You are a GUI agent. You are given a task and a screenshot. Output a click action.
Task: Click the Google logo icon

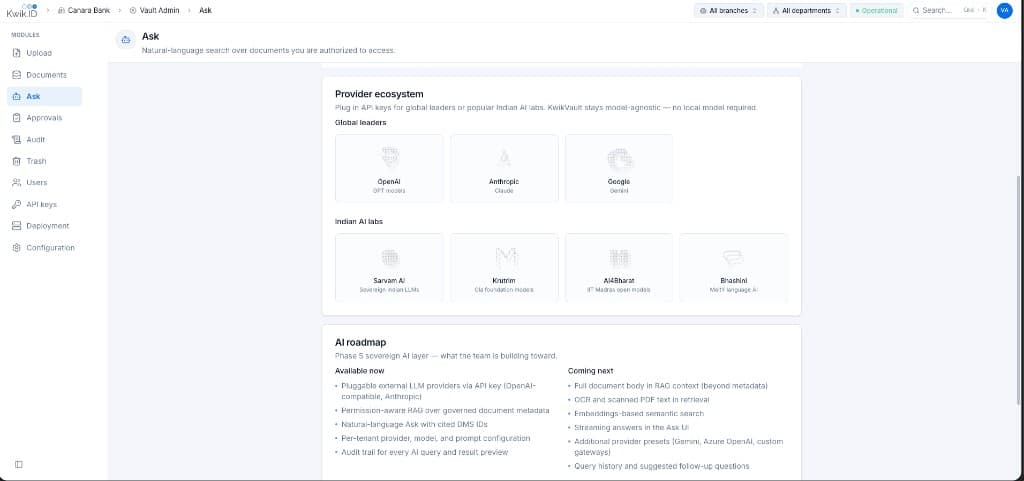(619, 159)
